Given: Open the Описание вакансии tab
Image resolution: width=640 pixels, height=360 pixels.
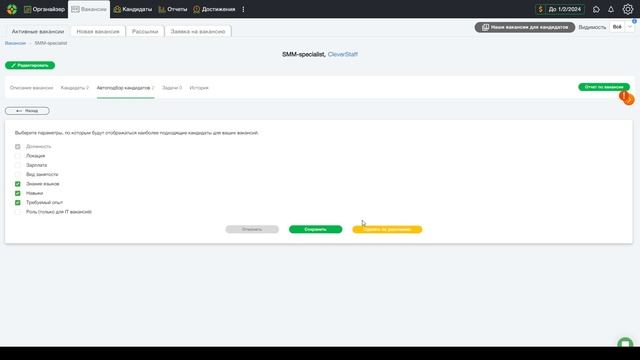Looking at the screenshot, I should 31,88.
